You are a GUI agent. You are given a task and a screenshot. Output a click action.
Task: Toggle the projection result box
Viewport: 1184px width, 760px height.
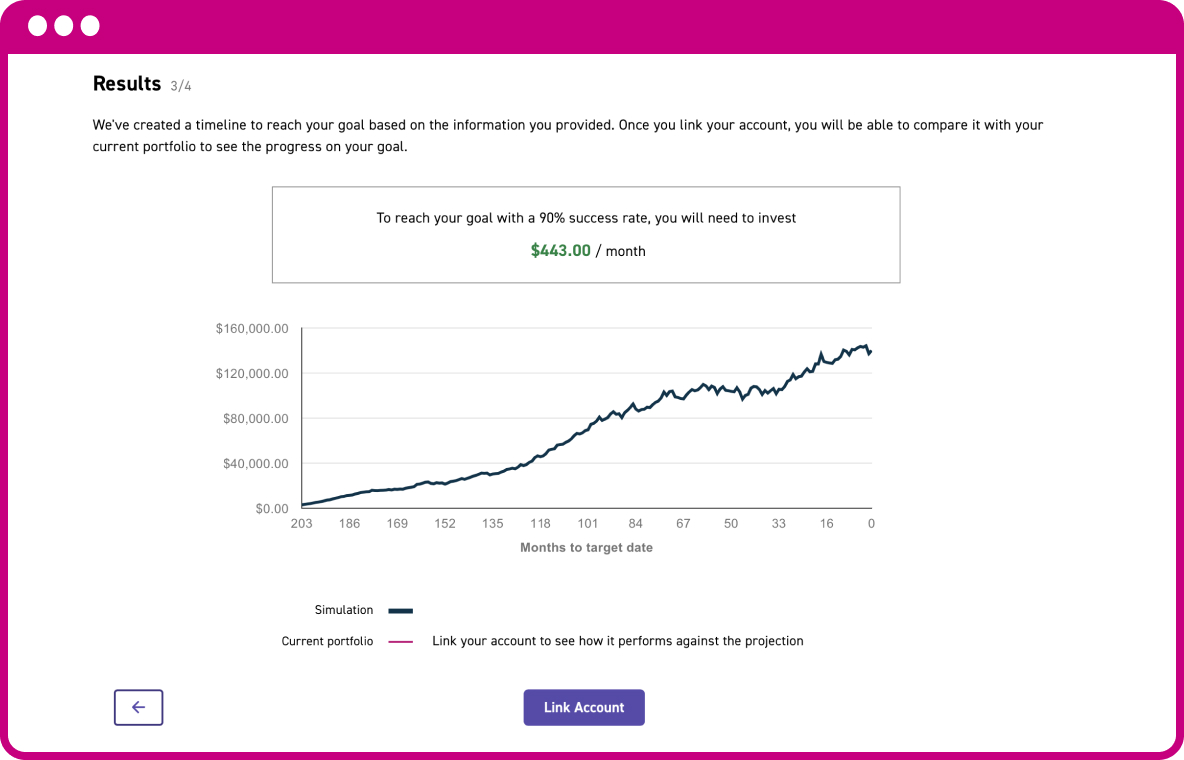tap(586, 234)
